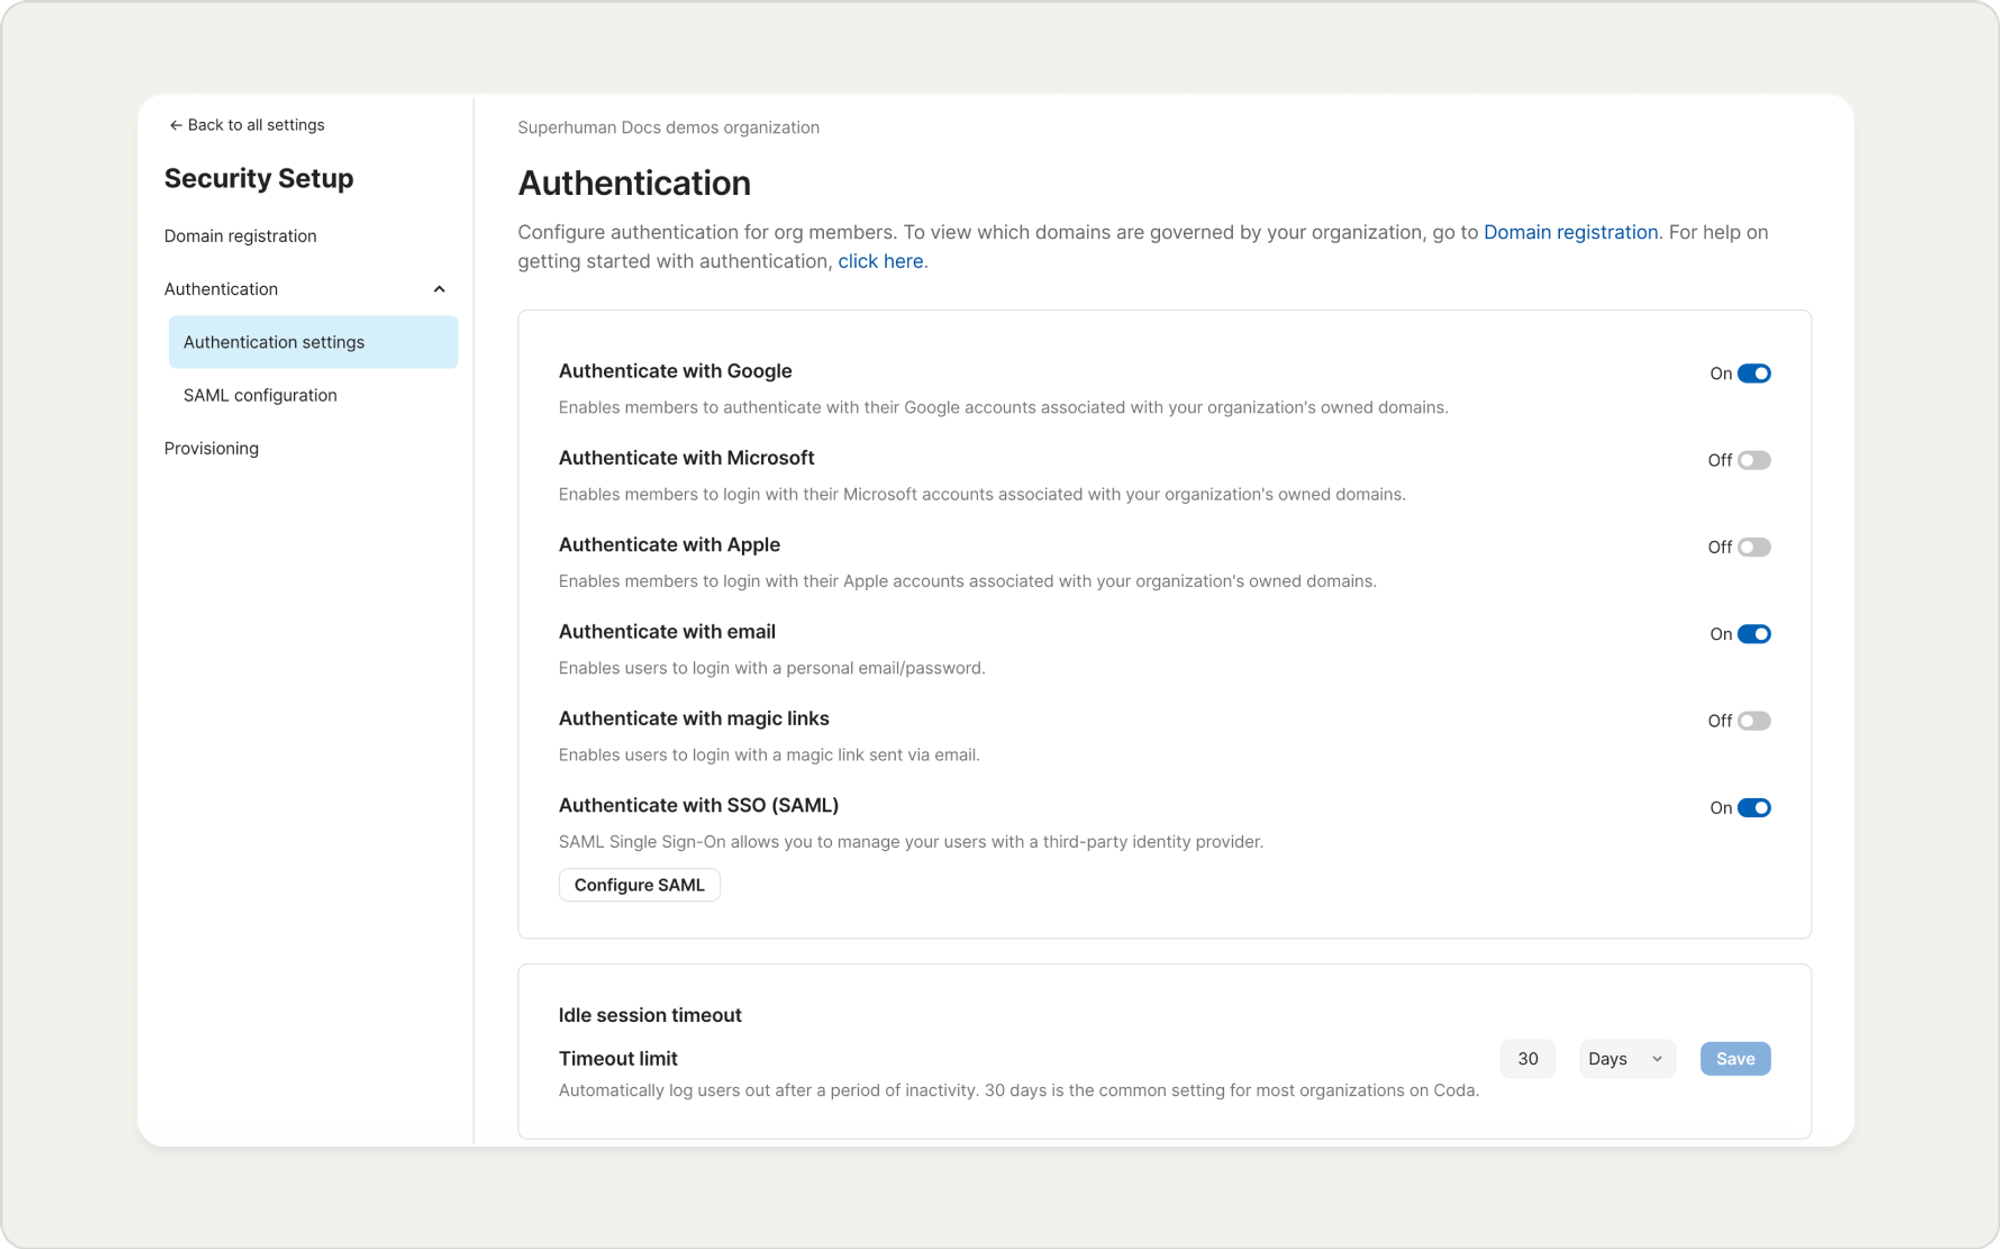
Task: Open the click here help link
Action: [x=880, y=261]
